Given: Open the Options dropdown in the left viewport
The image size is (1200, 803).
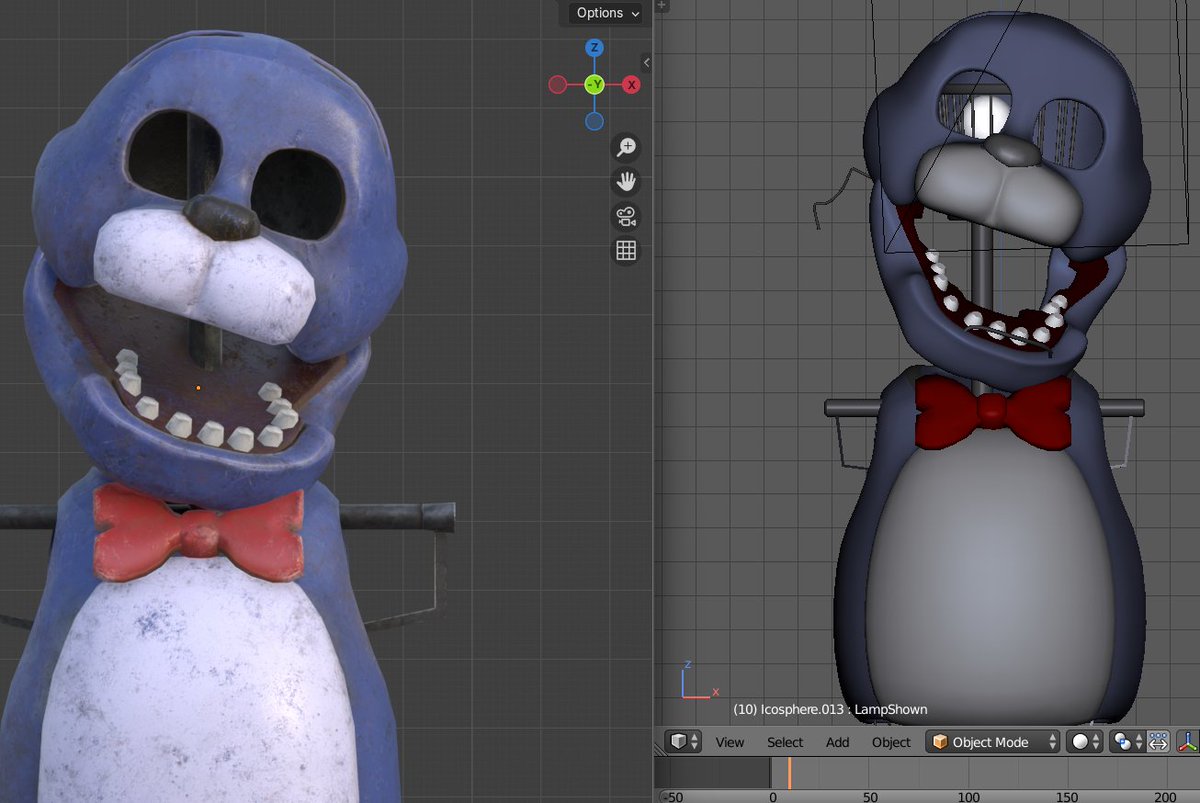Looking at the screenshot, I should [607, 13].
